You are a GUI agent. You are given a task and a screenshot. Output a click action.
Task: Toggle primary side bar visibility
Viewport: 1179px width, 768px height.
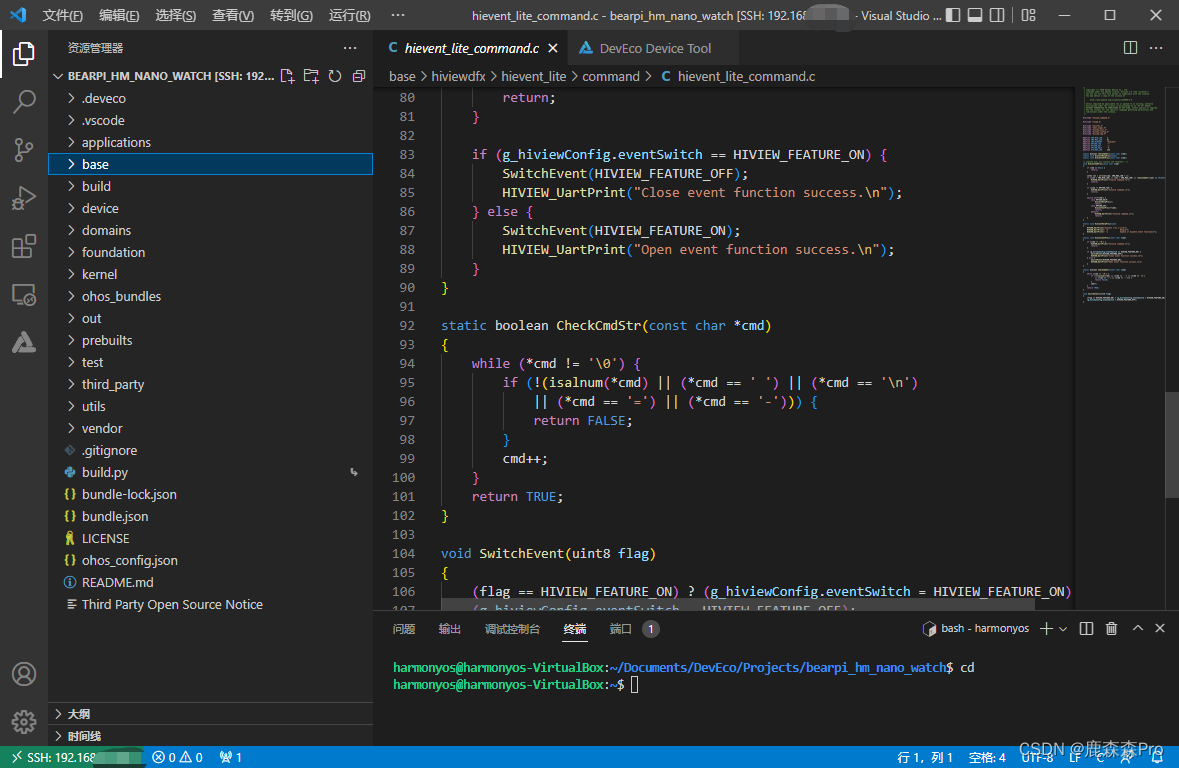pos(953,15)
